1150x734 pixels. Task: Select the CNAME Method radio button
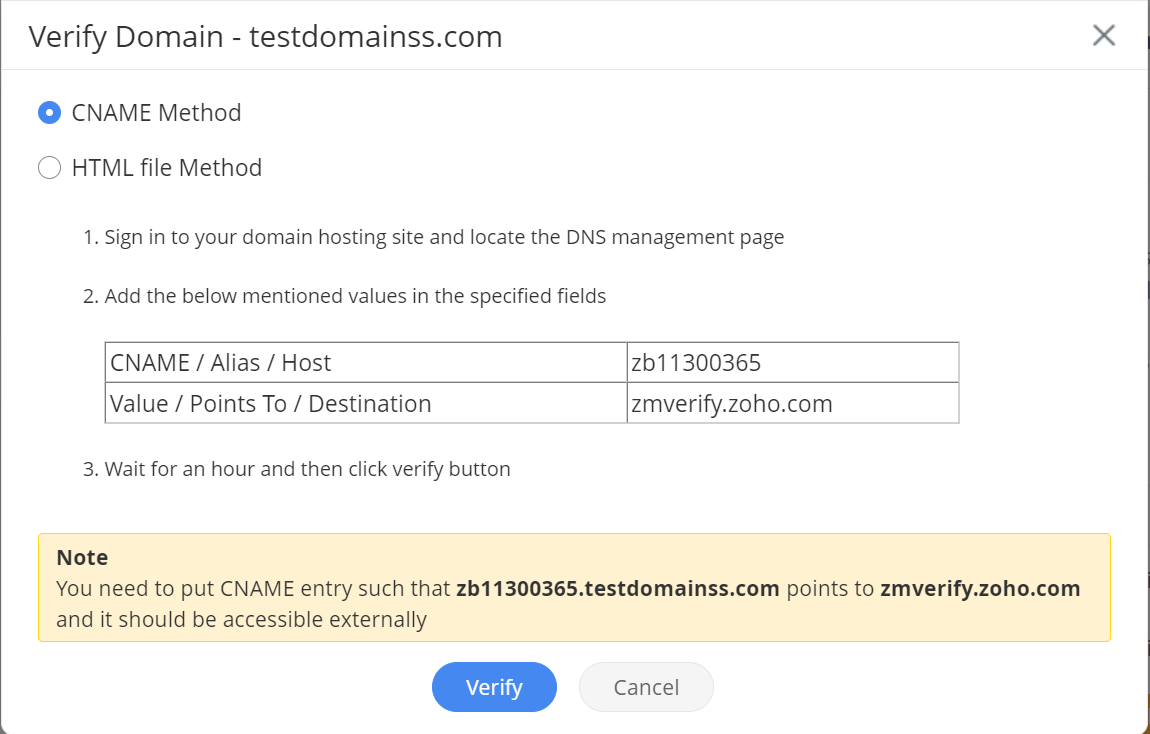point(49,113)
